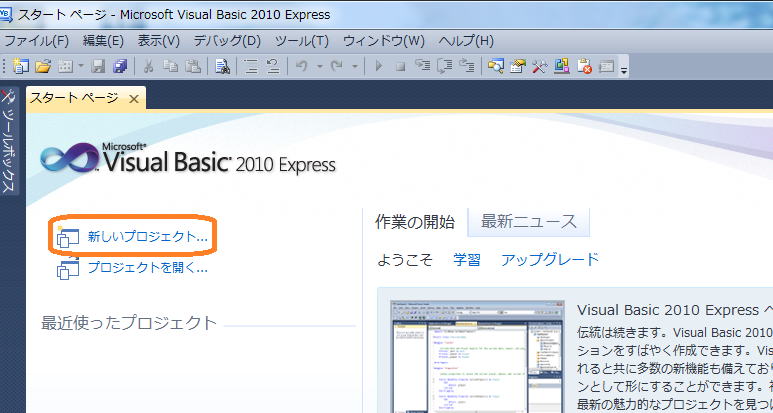Click the Start Debugging play icon
The image size is (773, 413).
378,67
